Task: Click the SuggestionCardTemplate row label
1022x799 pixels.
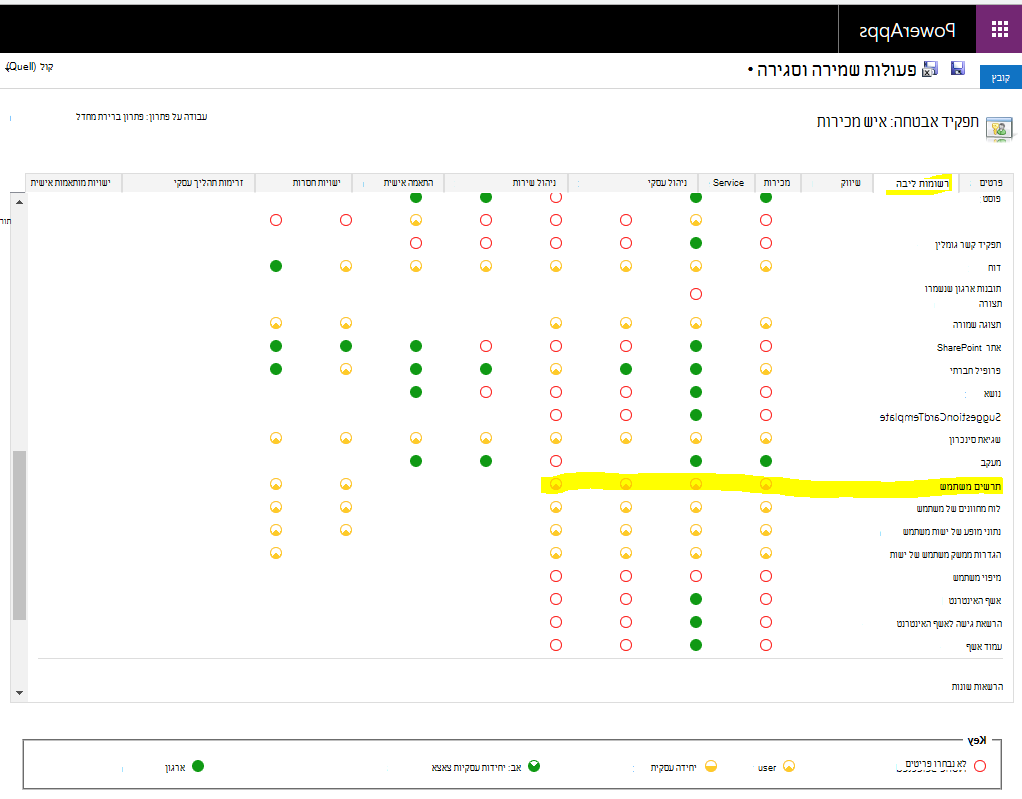Action: pyautogui.click(x=940, y=417)
